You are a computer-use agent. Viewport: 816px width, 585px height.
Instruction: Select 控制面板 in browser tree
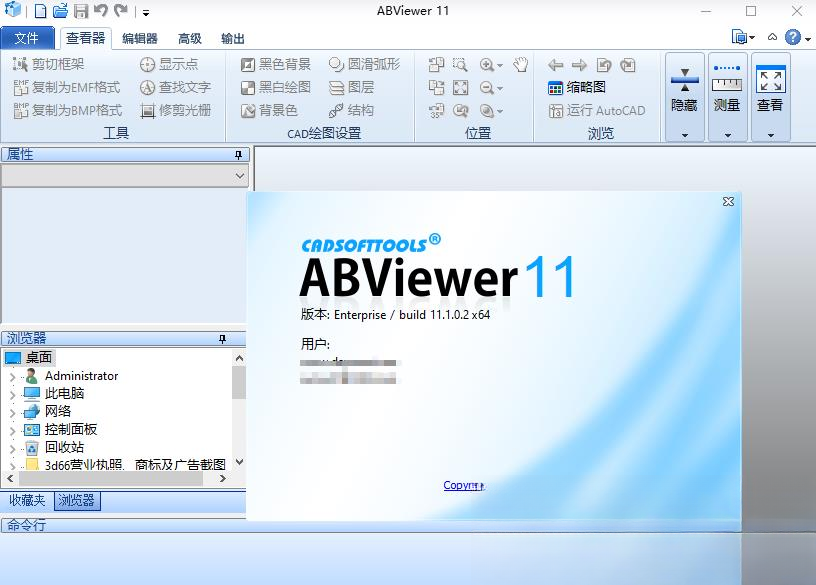click(x=70, y=429)
